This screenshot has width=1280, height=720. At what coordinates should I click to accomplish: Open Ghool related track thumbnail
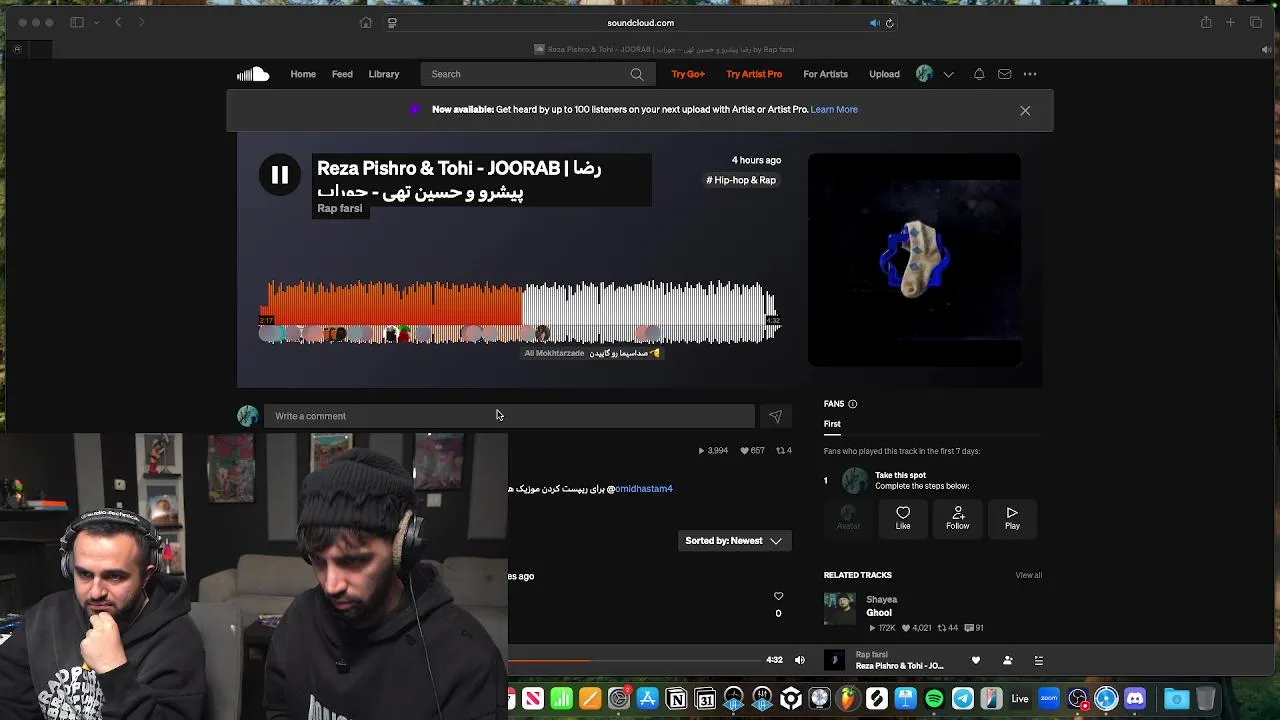[x=840, y=609]
